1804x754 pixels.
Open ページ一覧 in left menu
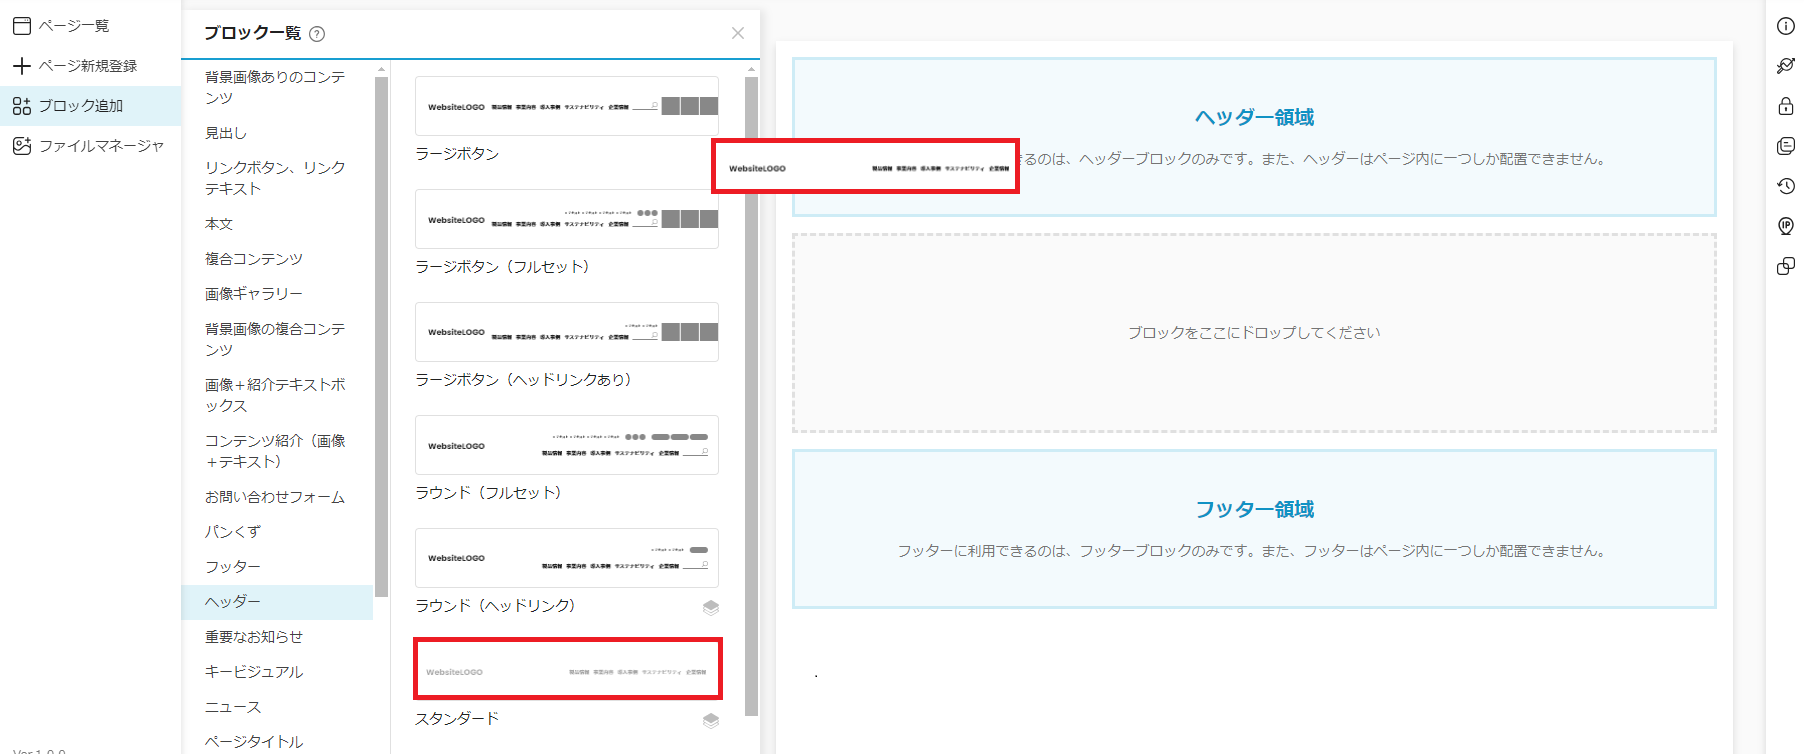pyautogui.click(x=90, y=26)
